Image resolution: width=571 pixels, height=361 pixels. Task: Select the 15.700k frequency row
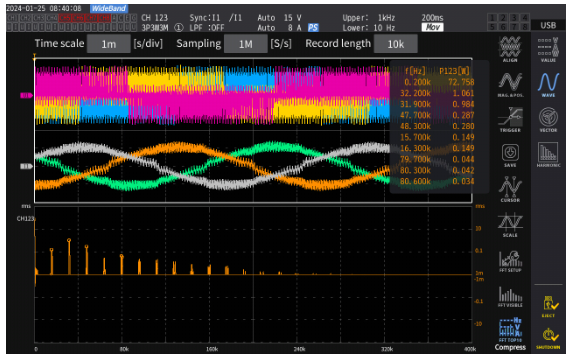[437, 137]
